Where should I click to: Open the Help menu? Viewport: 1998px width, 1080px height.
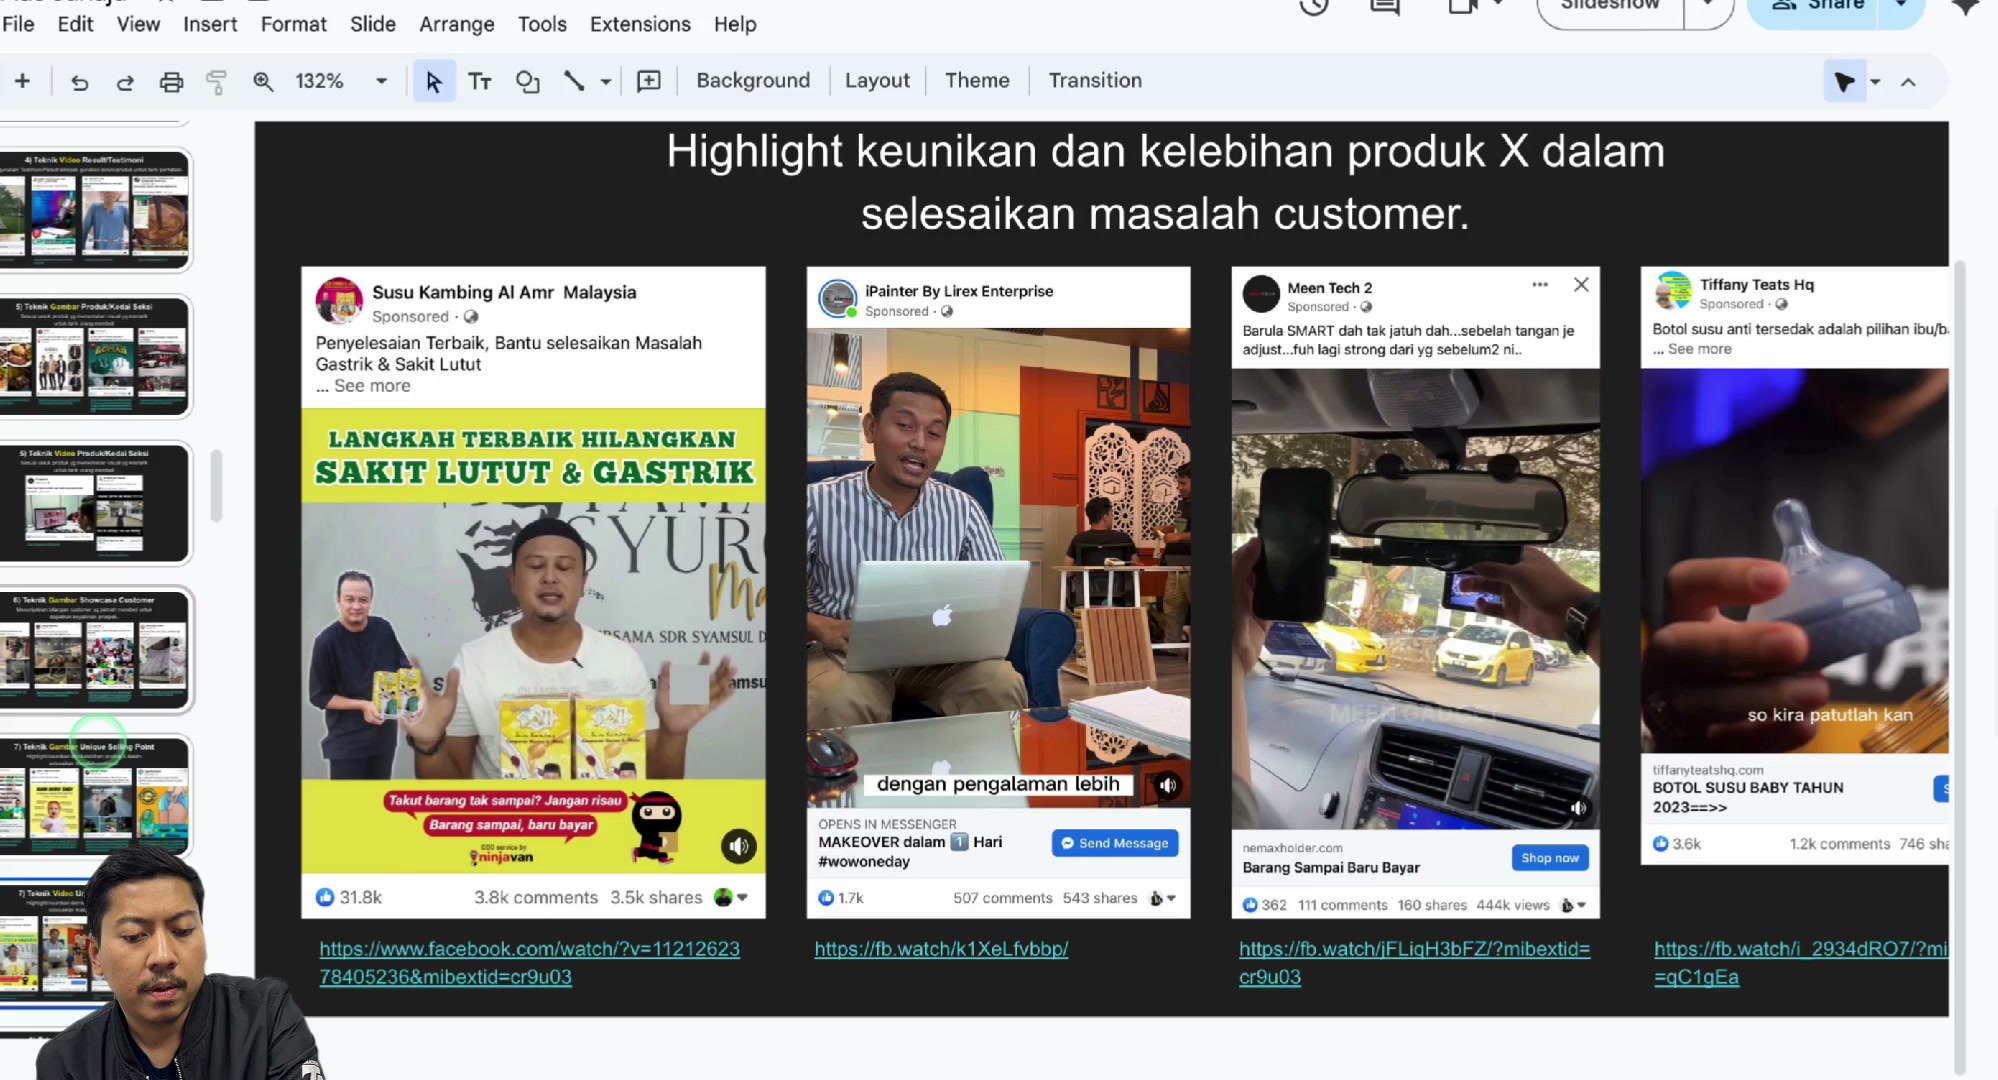pyautogui.click(x=735, y=24)
